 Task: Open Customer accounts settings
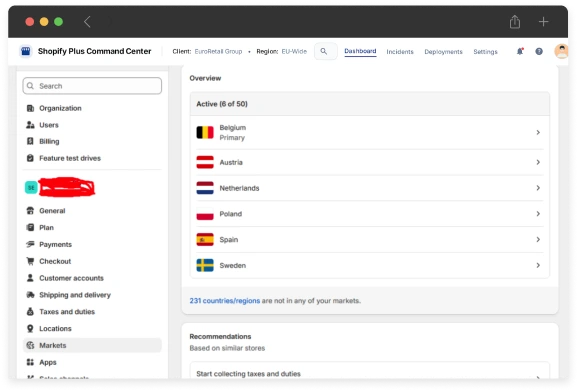tap(92, 278)
